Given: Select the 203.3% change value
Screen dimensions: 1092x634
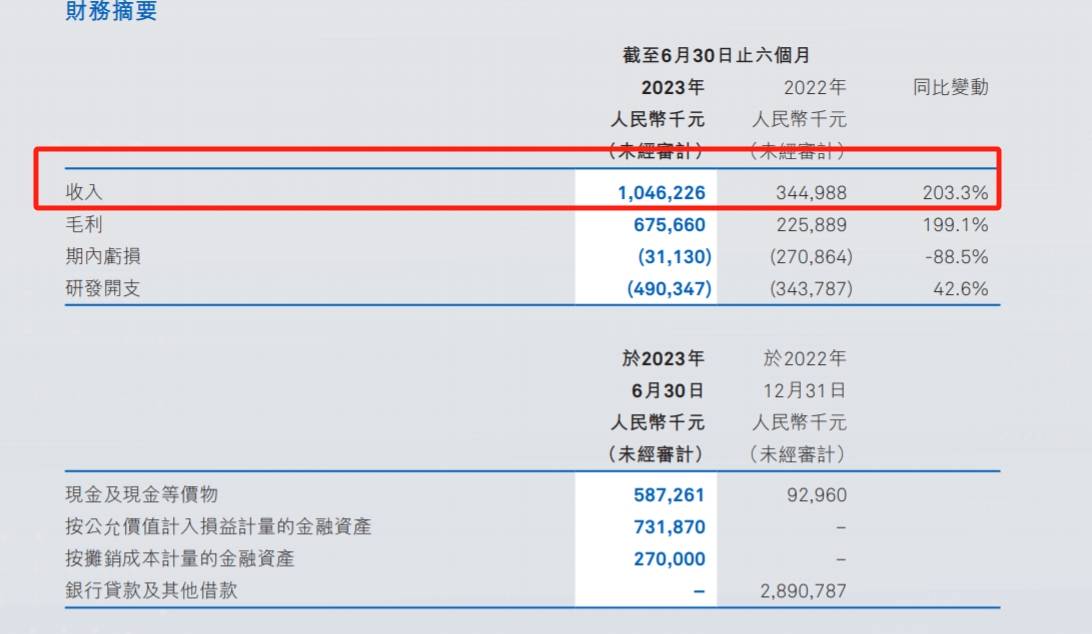Looking at the screenshot, I should [955, 193].
